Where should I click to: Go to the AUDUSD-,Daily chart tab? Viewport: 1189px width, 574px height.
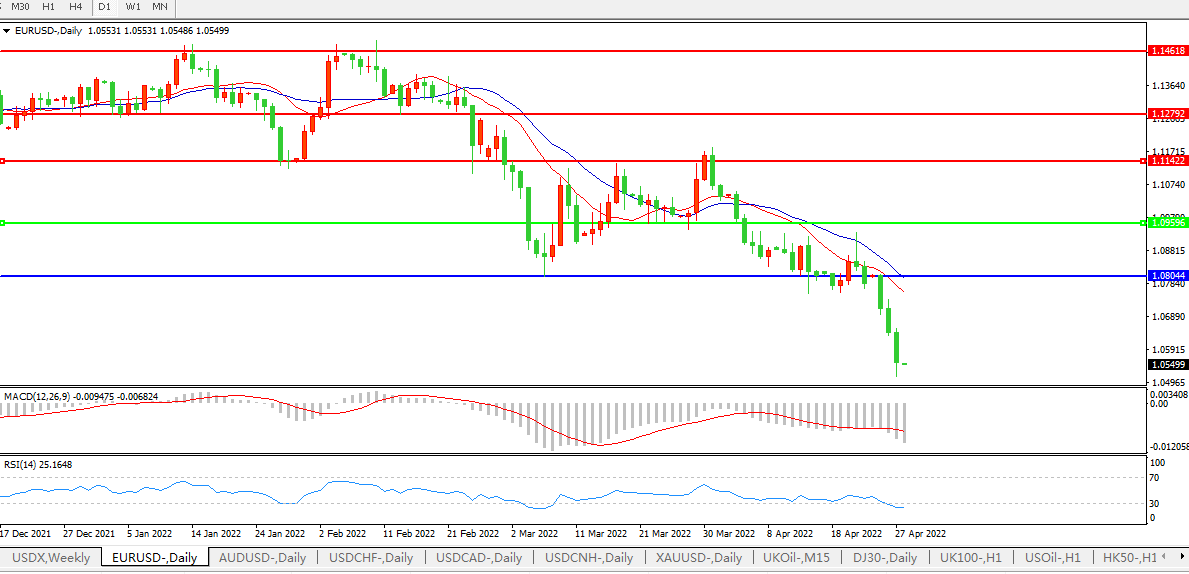[262, 557]
